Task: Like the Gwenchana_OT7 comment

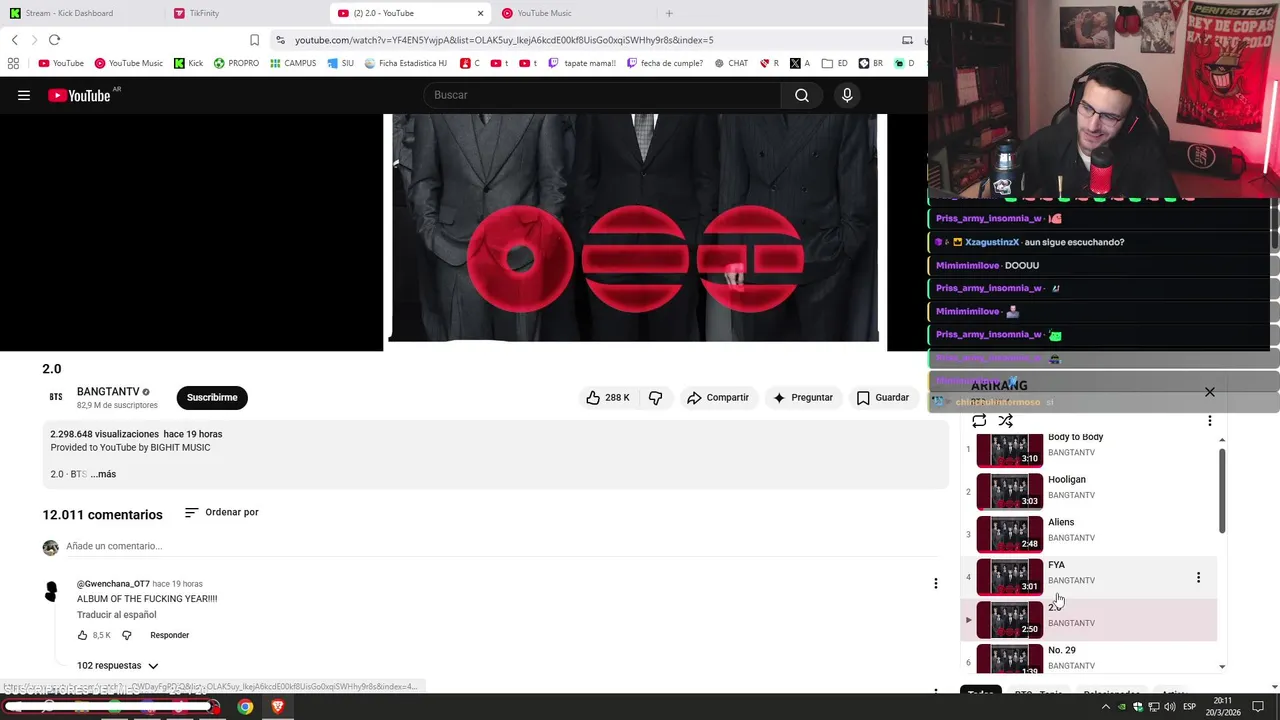Action: (x=83, y=635)
